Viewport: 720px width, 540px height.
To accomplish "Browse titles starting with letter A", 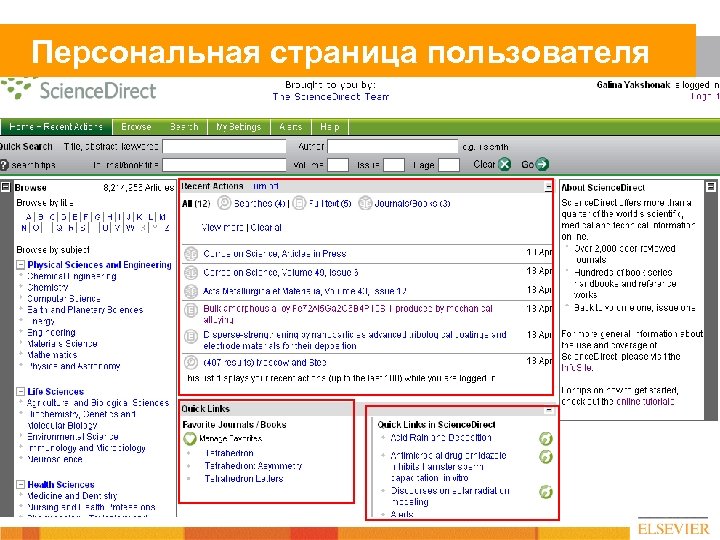I will pos(29,217).
